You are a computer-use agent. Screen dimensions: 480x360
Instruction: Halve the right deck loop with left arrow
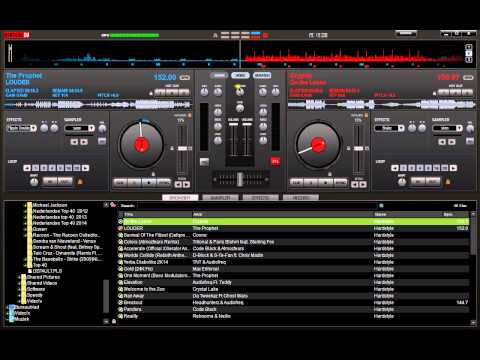pos(395,168)
